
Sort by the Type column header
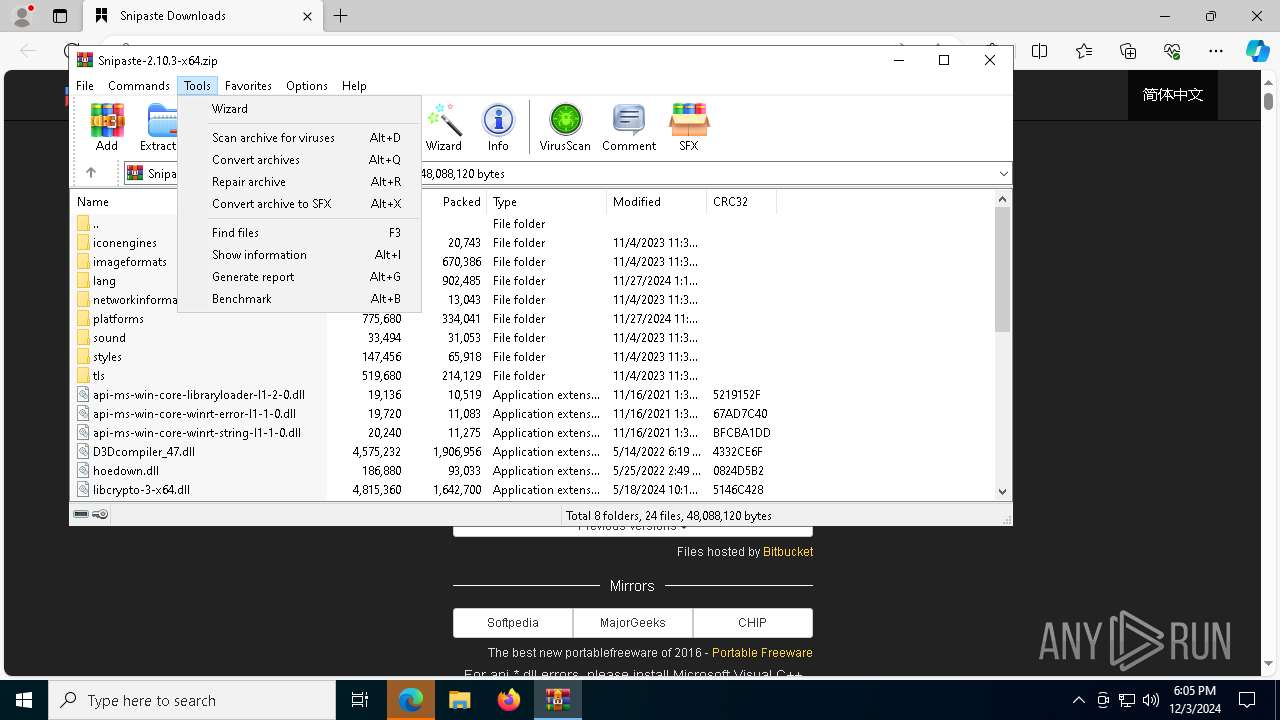(546, 202)
